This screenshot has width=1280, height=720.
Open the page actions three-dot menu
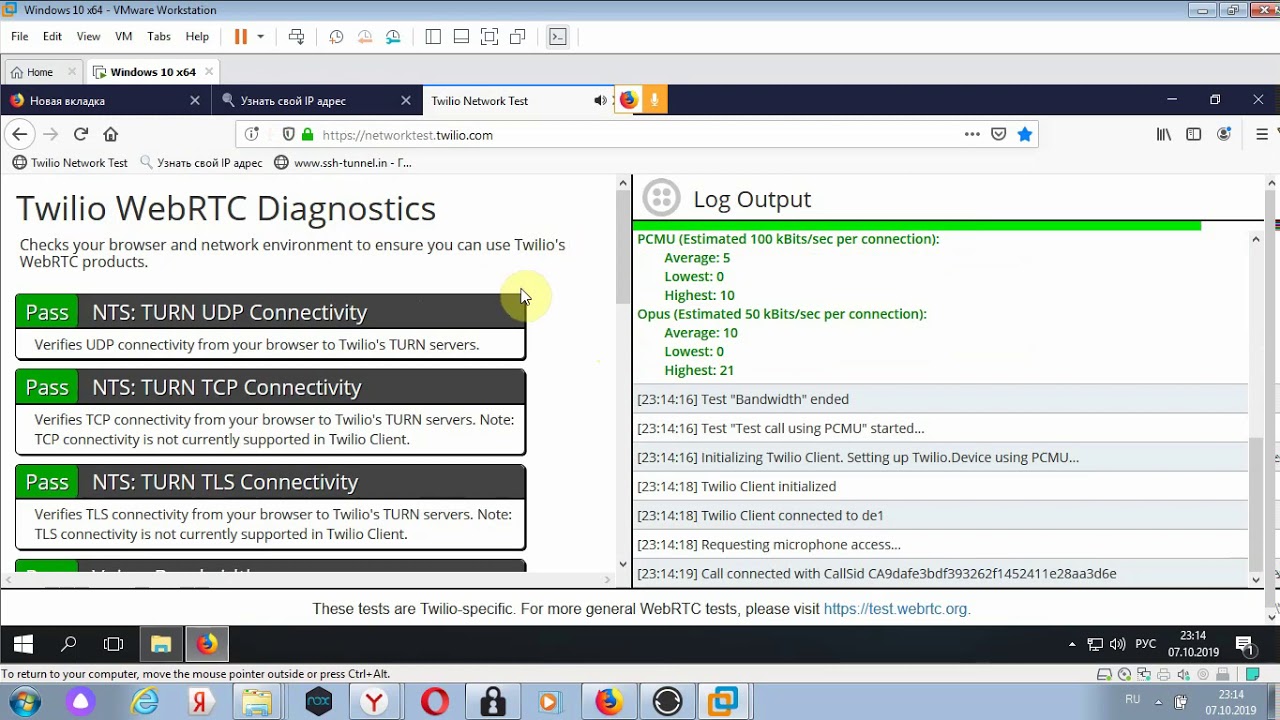click(972, 134)
